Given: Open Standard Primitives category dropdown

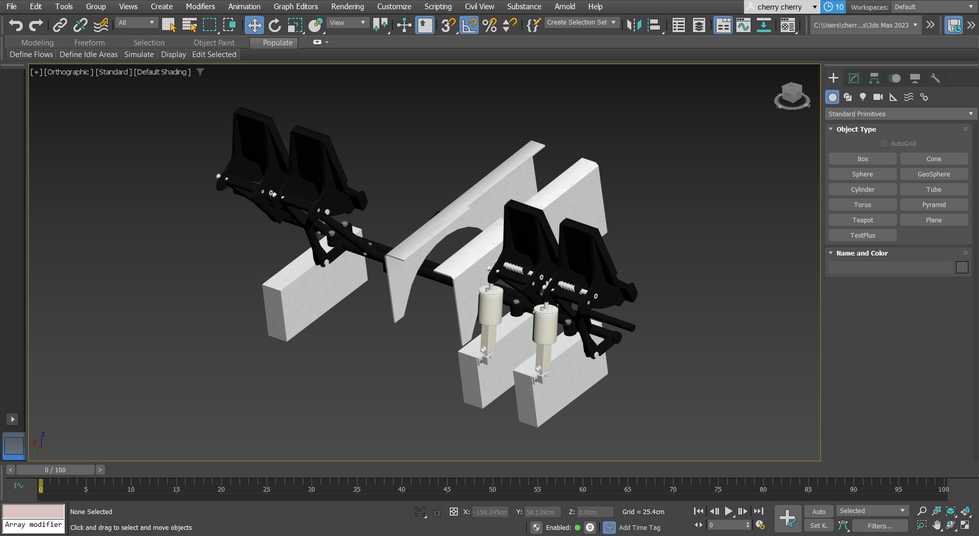Looking at the screenshot, I should [900, 114].
